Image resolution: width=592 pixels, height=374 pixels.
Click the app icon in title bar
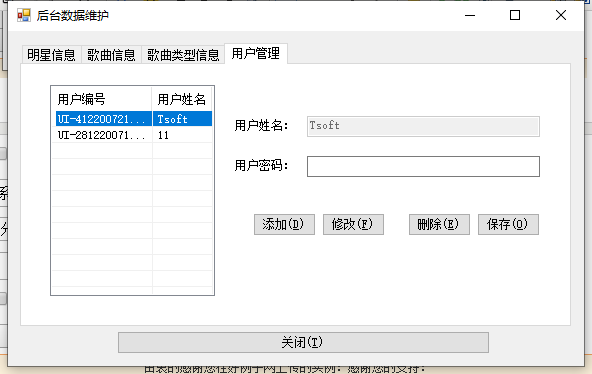coord(24,15)
